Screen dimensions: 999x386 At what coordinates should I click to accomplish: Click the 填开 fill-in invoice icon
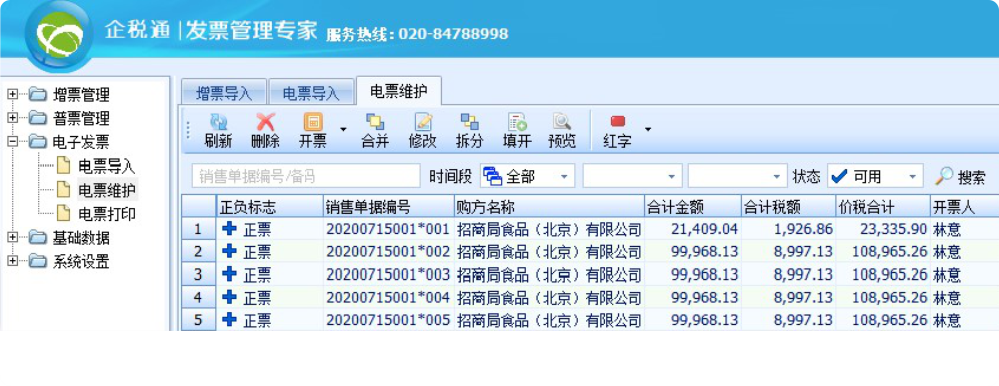coord(517,122)
